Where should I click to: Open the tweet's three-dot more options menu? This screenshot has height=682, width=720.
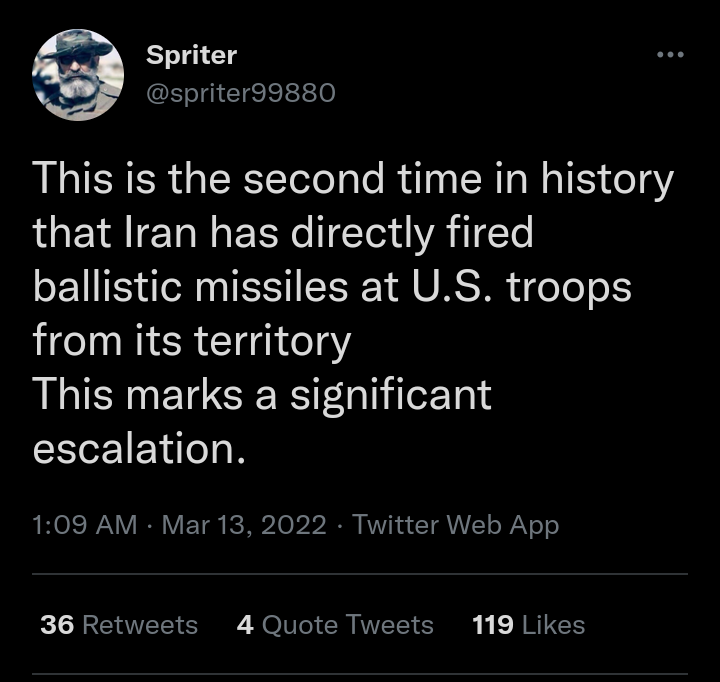pos(670,54)
